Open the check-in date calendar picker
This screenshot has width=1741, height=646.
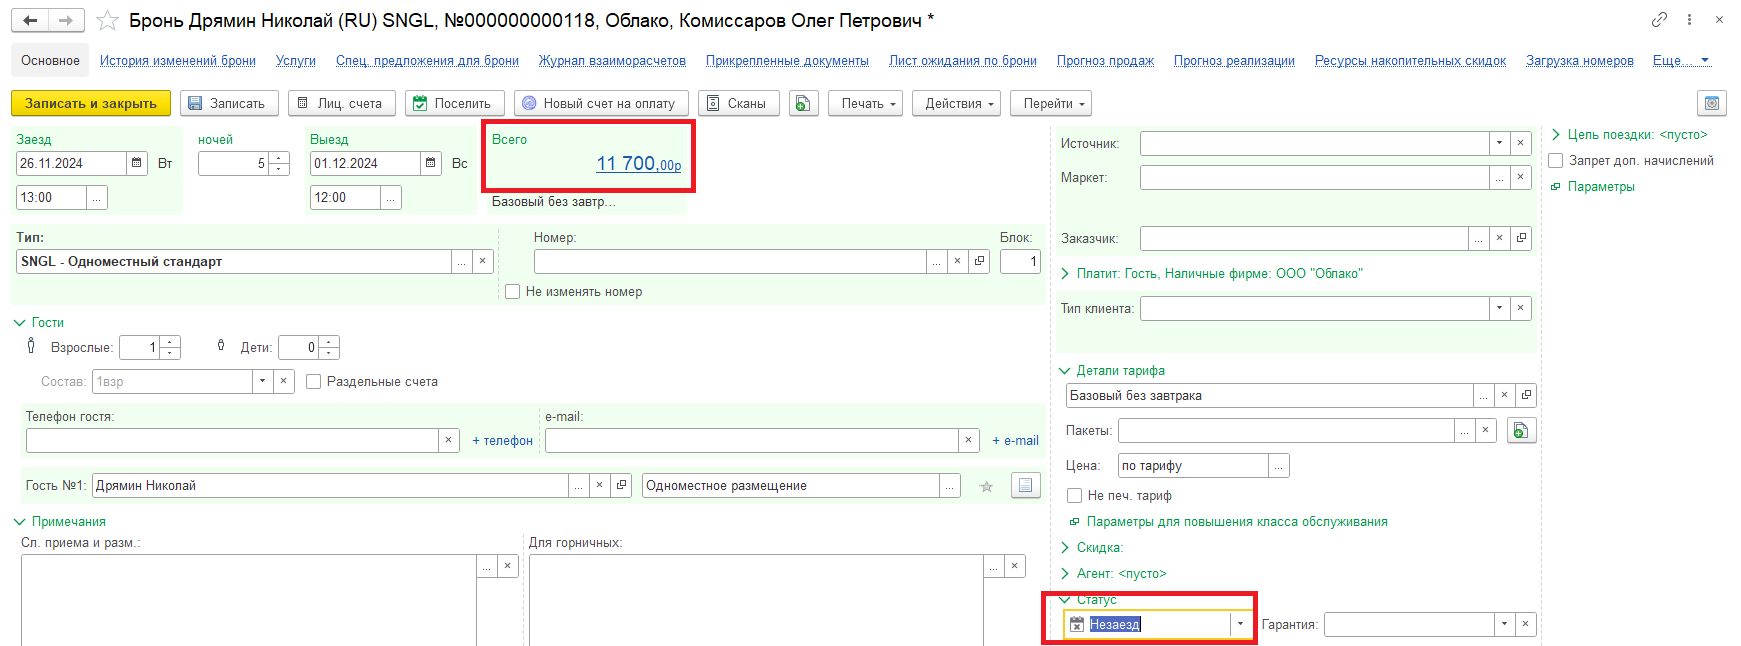coord(137,163)
